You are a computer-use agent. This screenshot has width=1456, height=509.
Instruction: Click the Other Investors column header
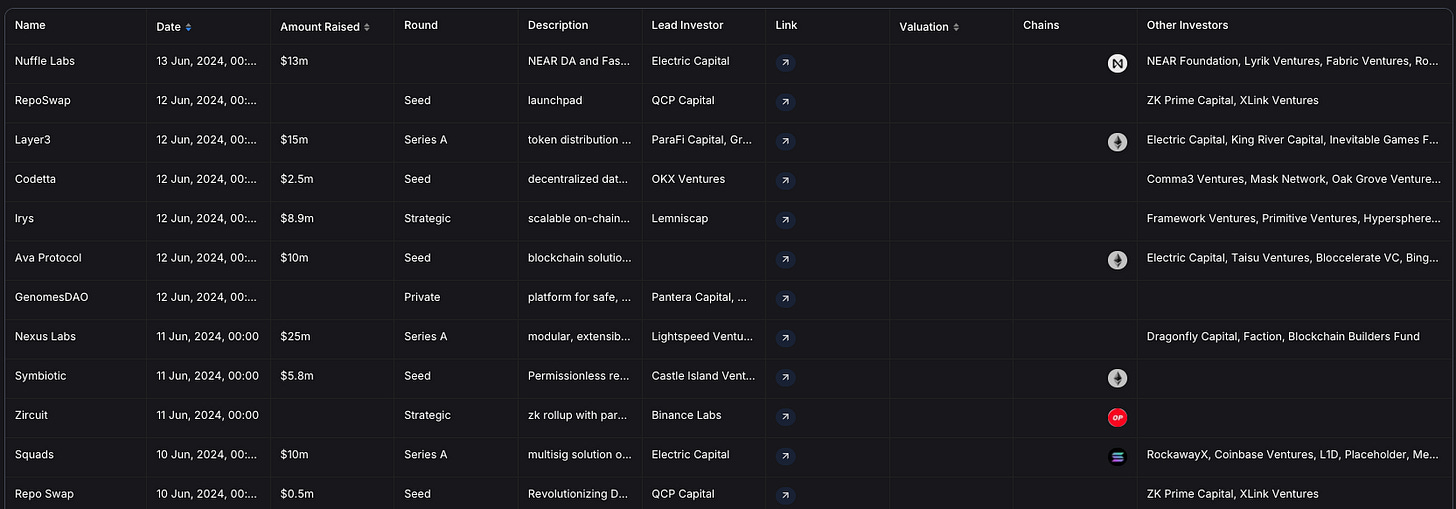click(1187, 26)
